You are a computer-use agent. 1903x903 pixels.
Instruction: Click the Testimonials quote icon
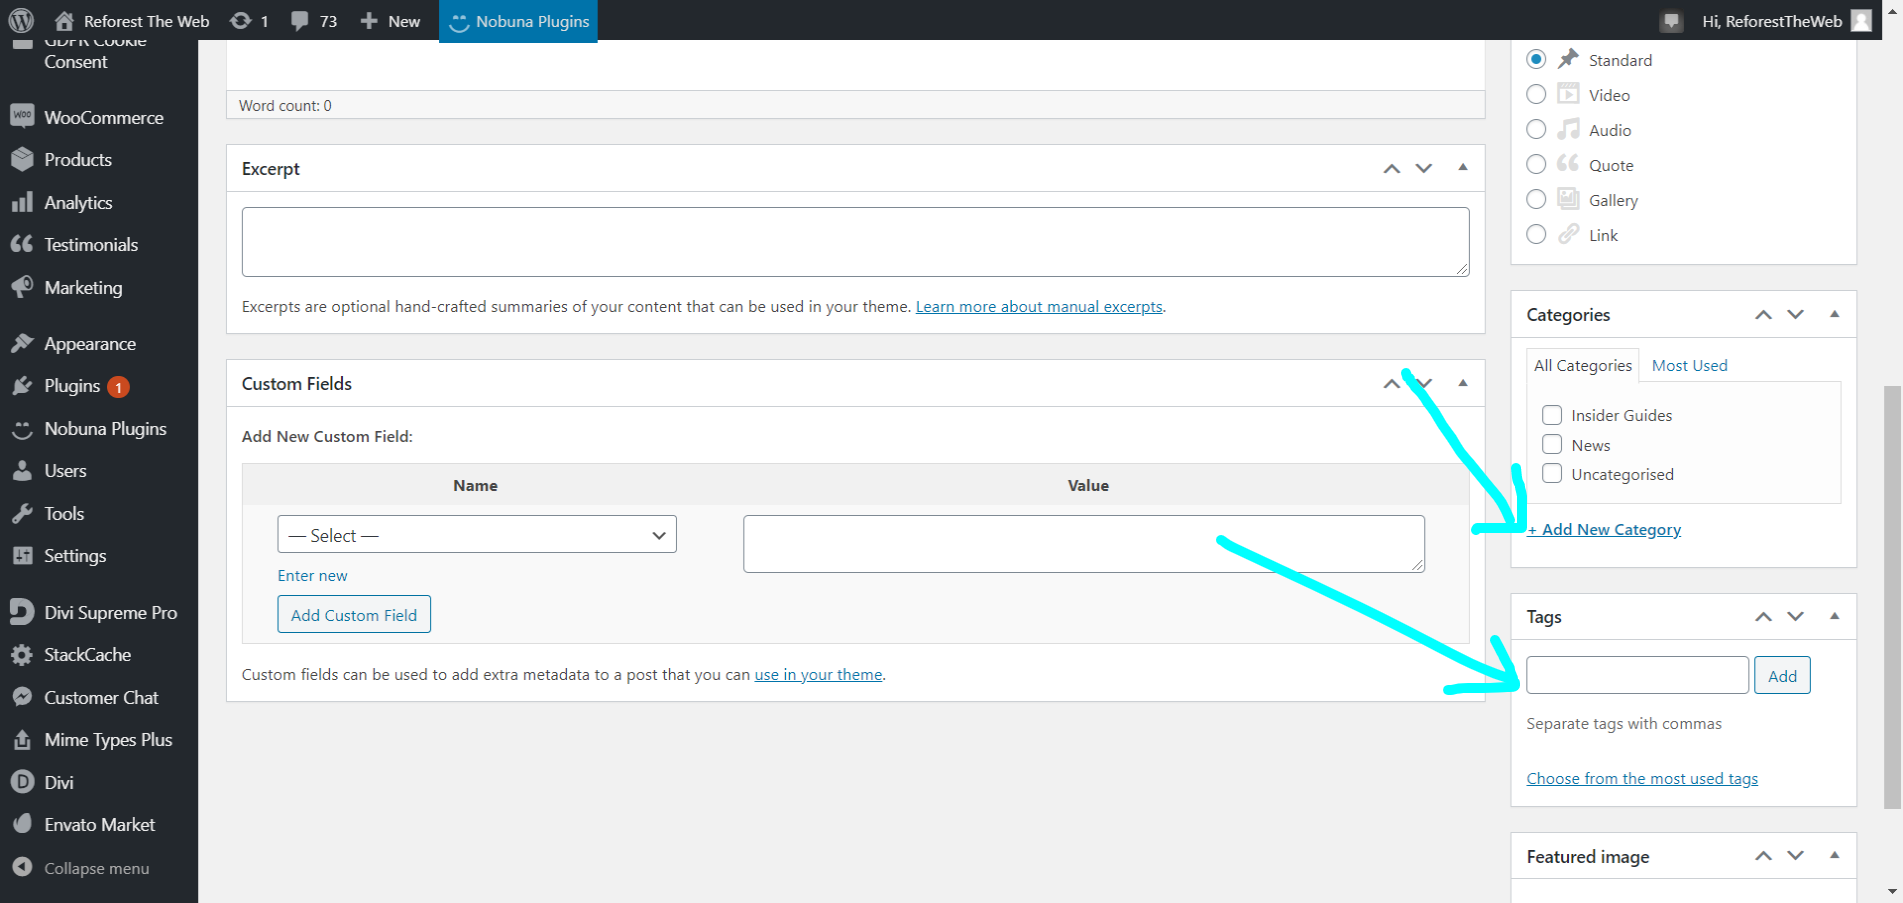click(x=22, y=244)
